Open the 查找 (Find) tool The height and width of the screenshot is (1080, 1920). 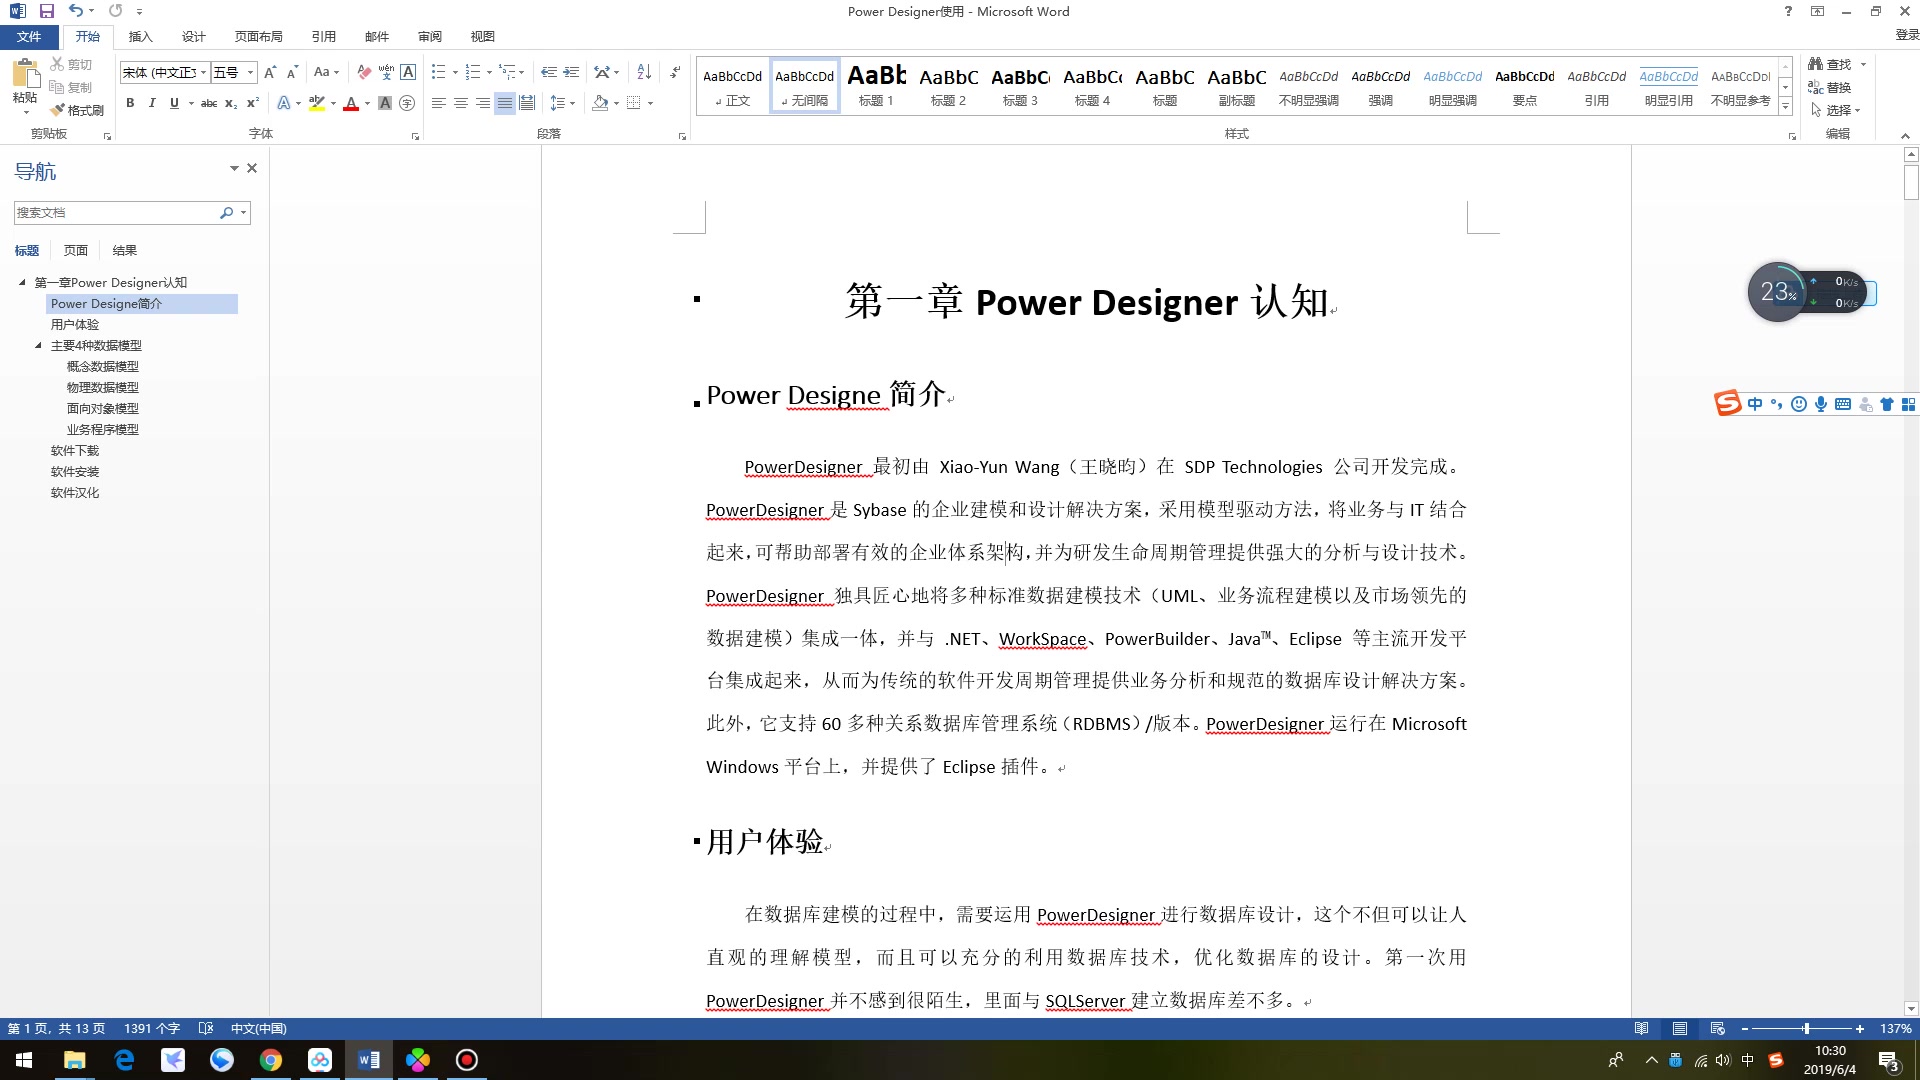coord(1830,64)
